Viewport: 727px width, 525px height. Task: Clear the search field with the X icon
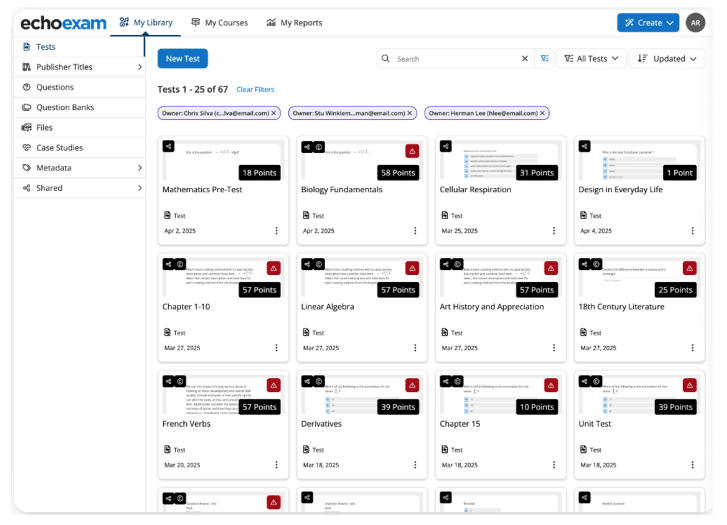coord(525,58)
